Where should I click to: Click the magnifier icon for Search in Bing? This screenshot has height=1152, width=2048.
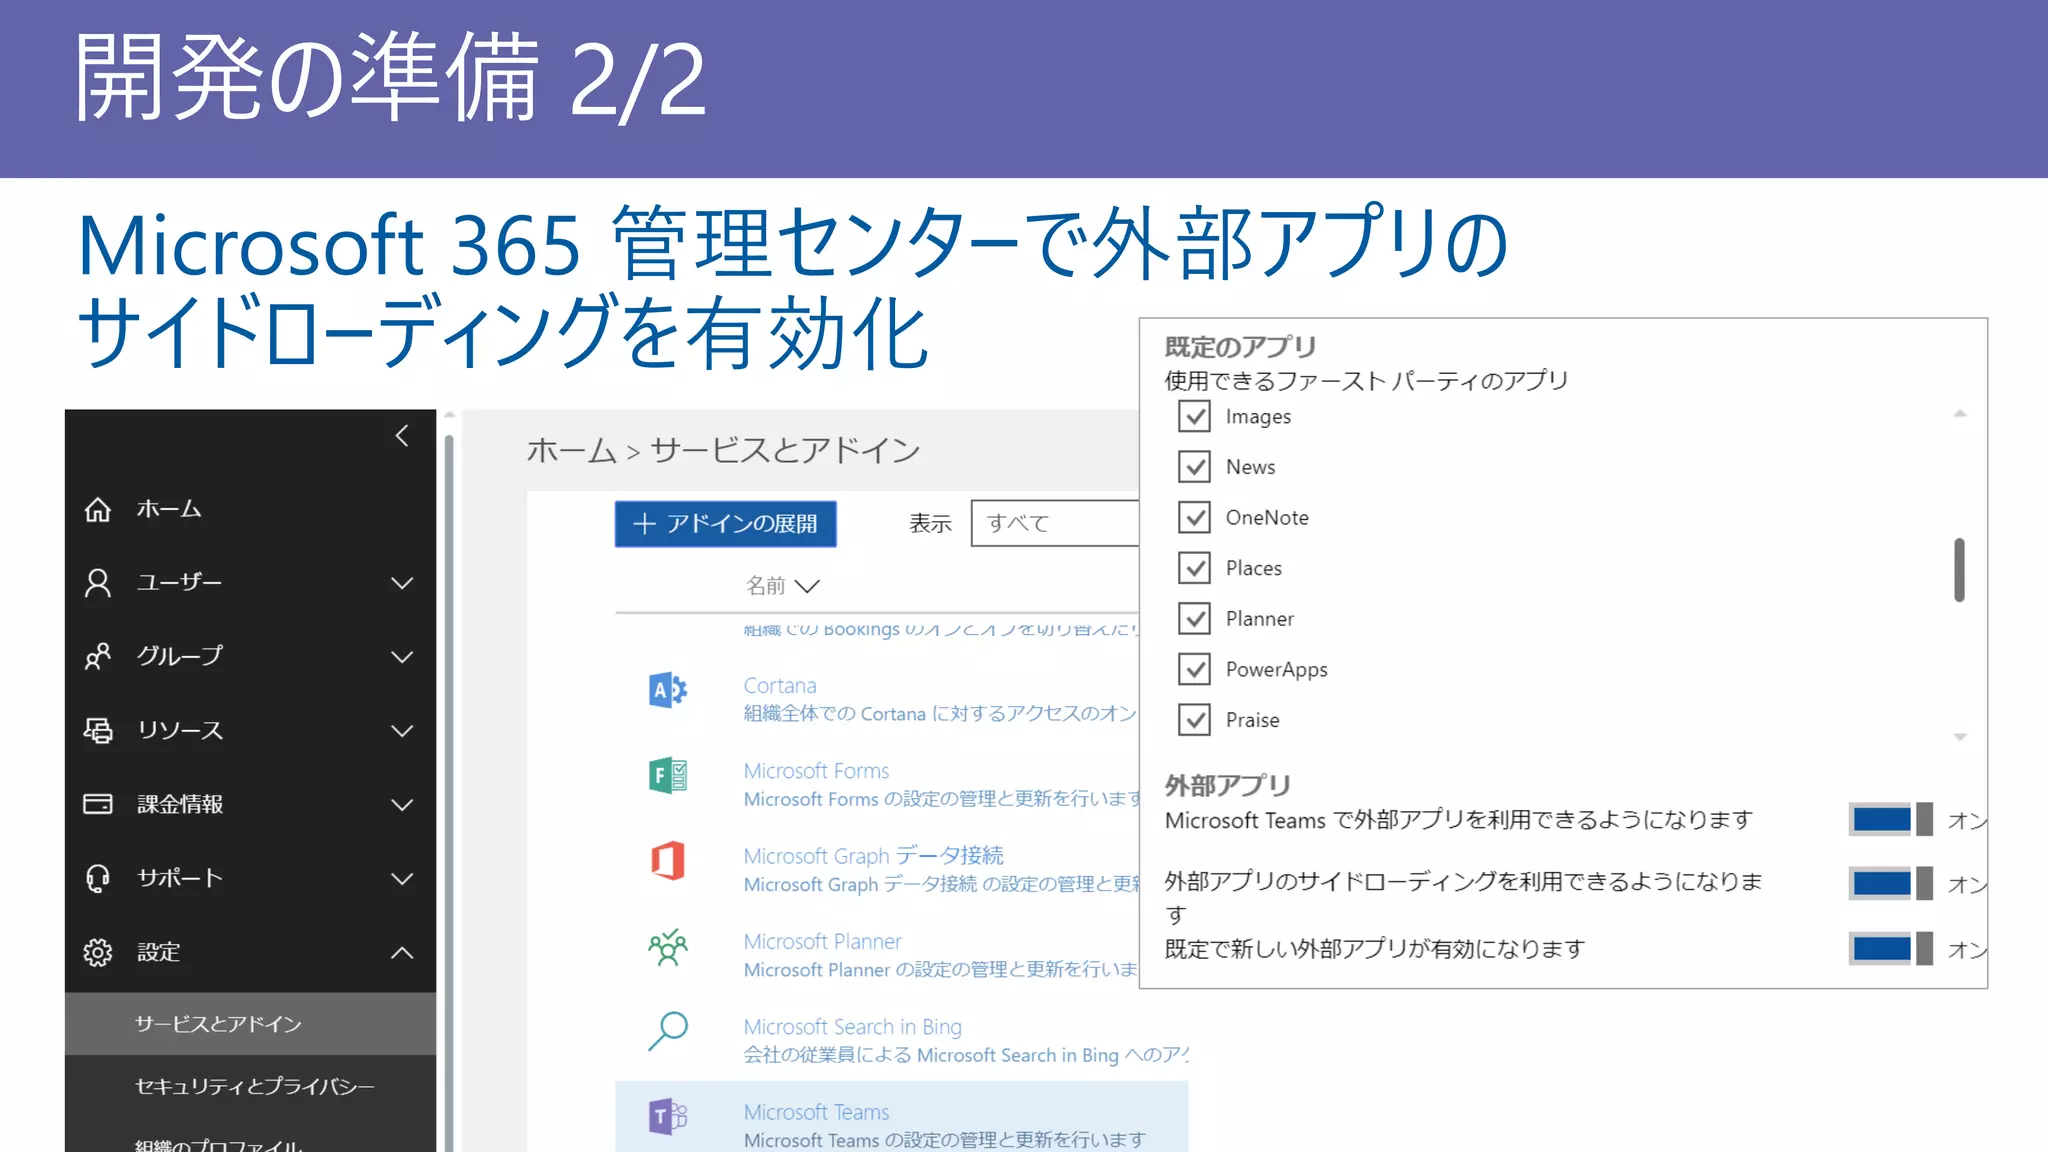[668, 1031]
